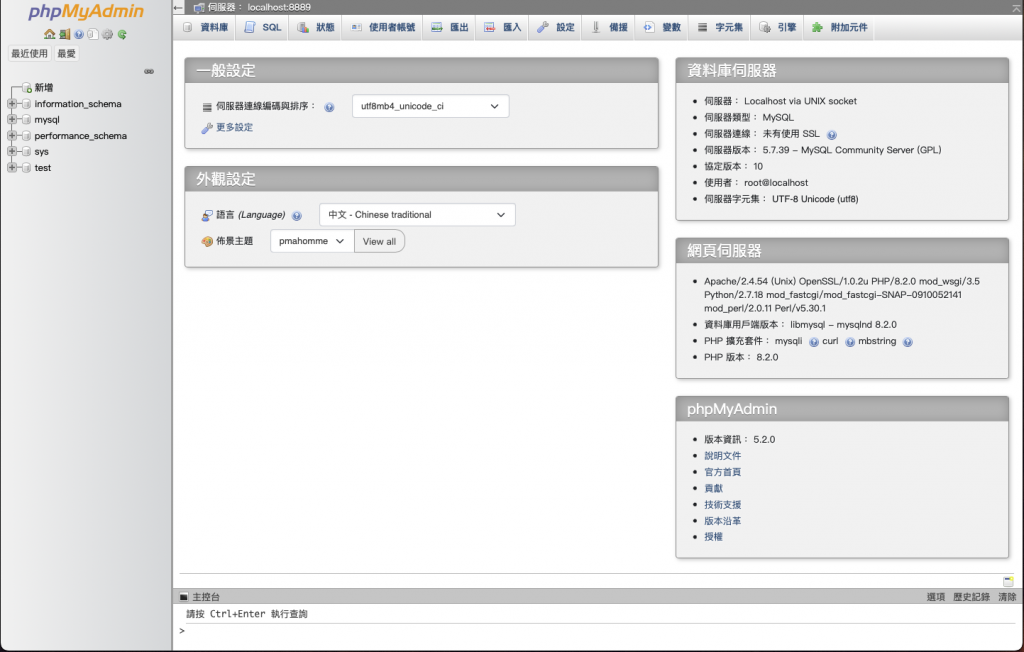Click SSL help icon after 未有使用 SSL
The width and height of the screenshot is (1024, 652).
tap(831, 135)
